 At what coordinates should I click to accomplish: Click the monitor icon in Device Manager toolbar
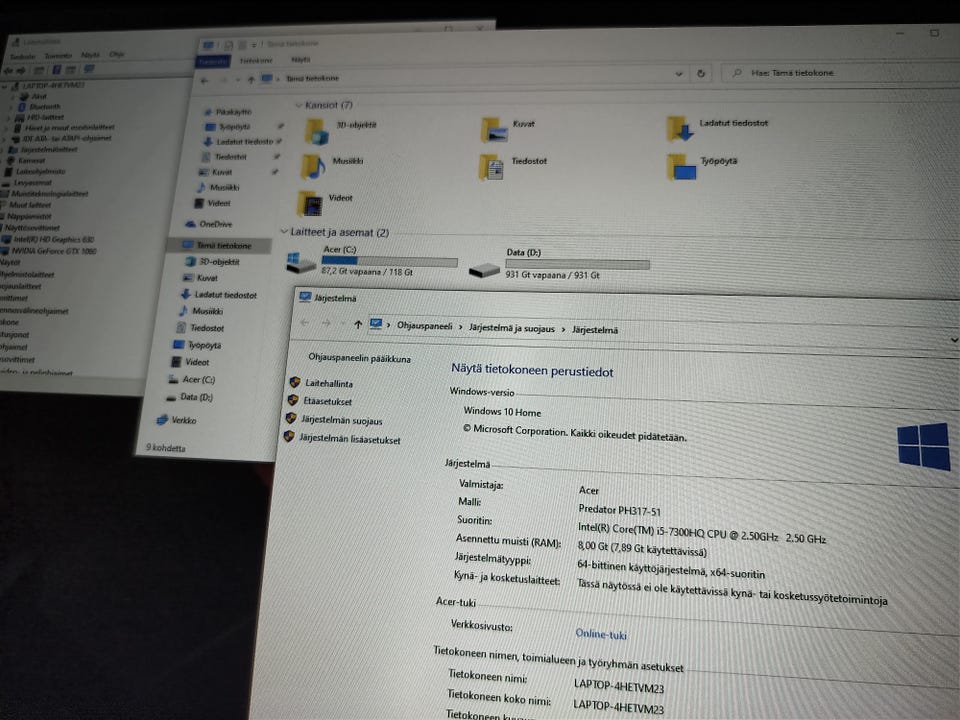[x=89, y=69]
